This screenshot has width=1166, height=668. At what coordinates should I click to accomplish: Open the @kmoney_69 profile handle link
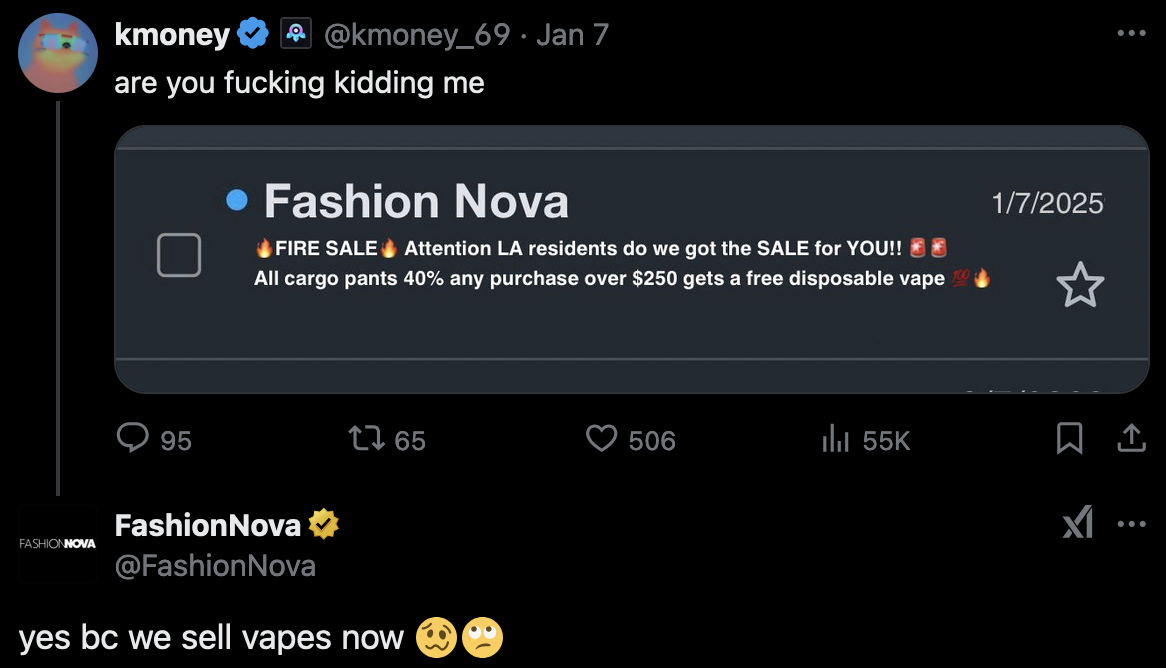(x=417, y=35)
